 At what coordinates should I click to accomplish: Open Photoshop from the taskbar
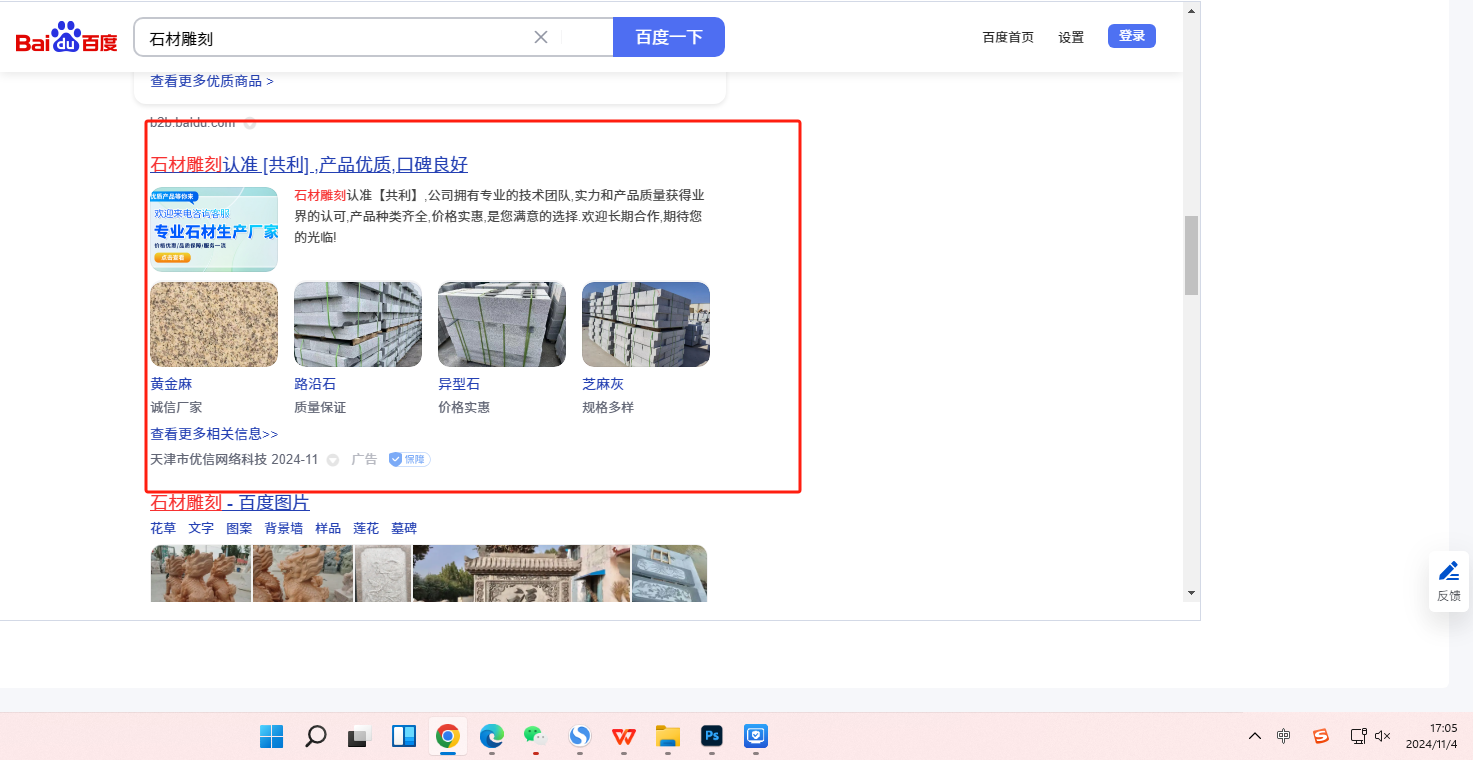tap(712, 737)
